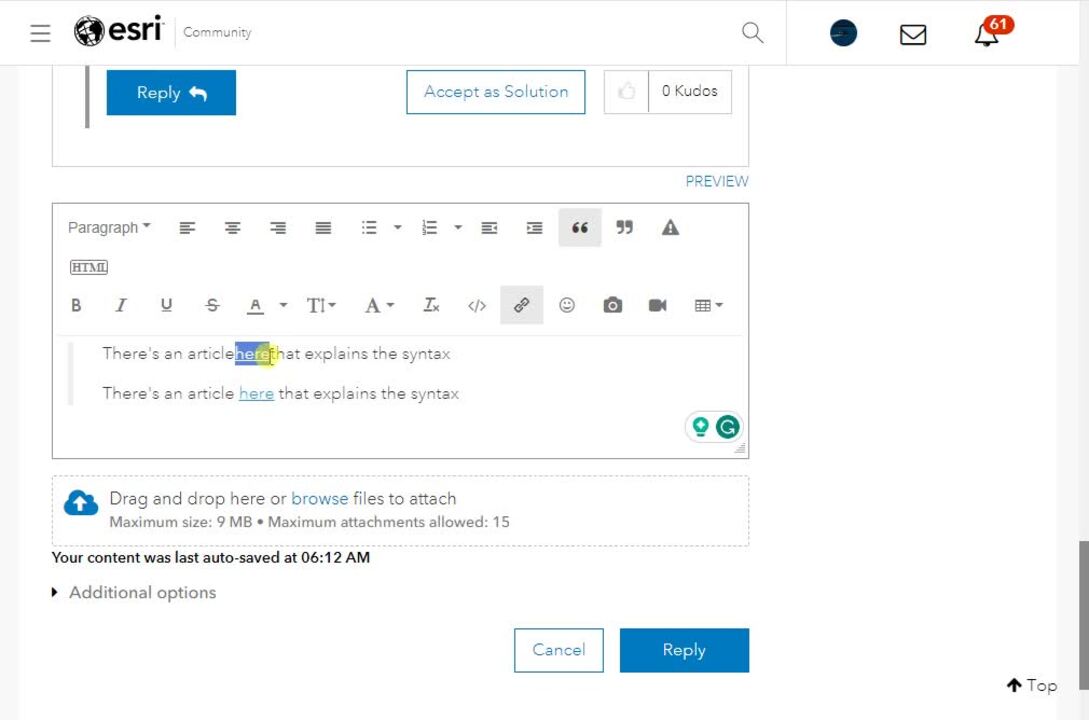Toggle bold formatting
This screenshot has width=1089, height=720.
point(76,306)
